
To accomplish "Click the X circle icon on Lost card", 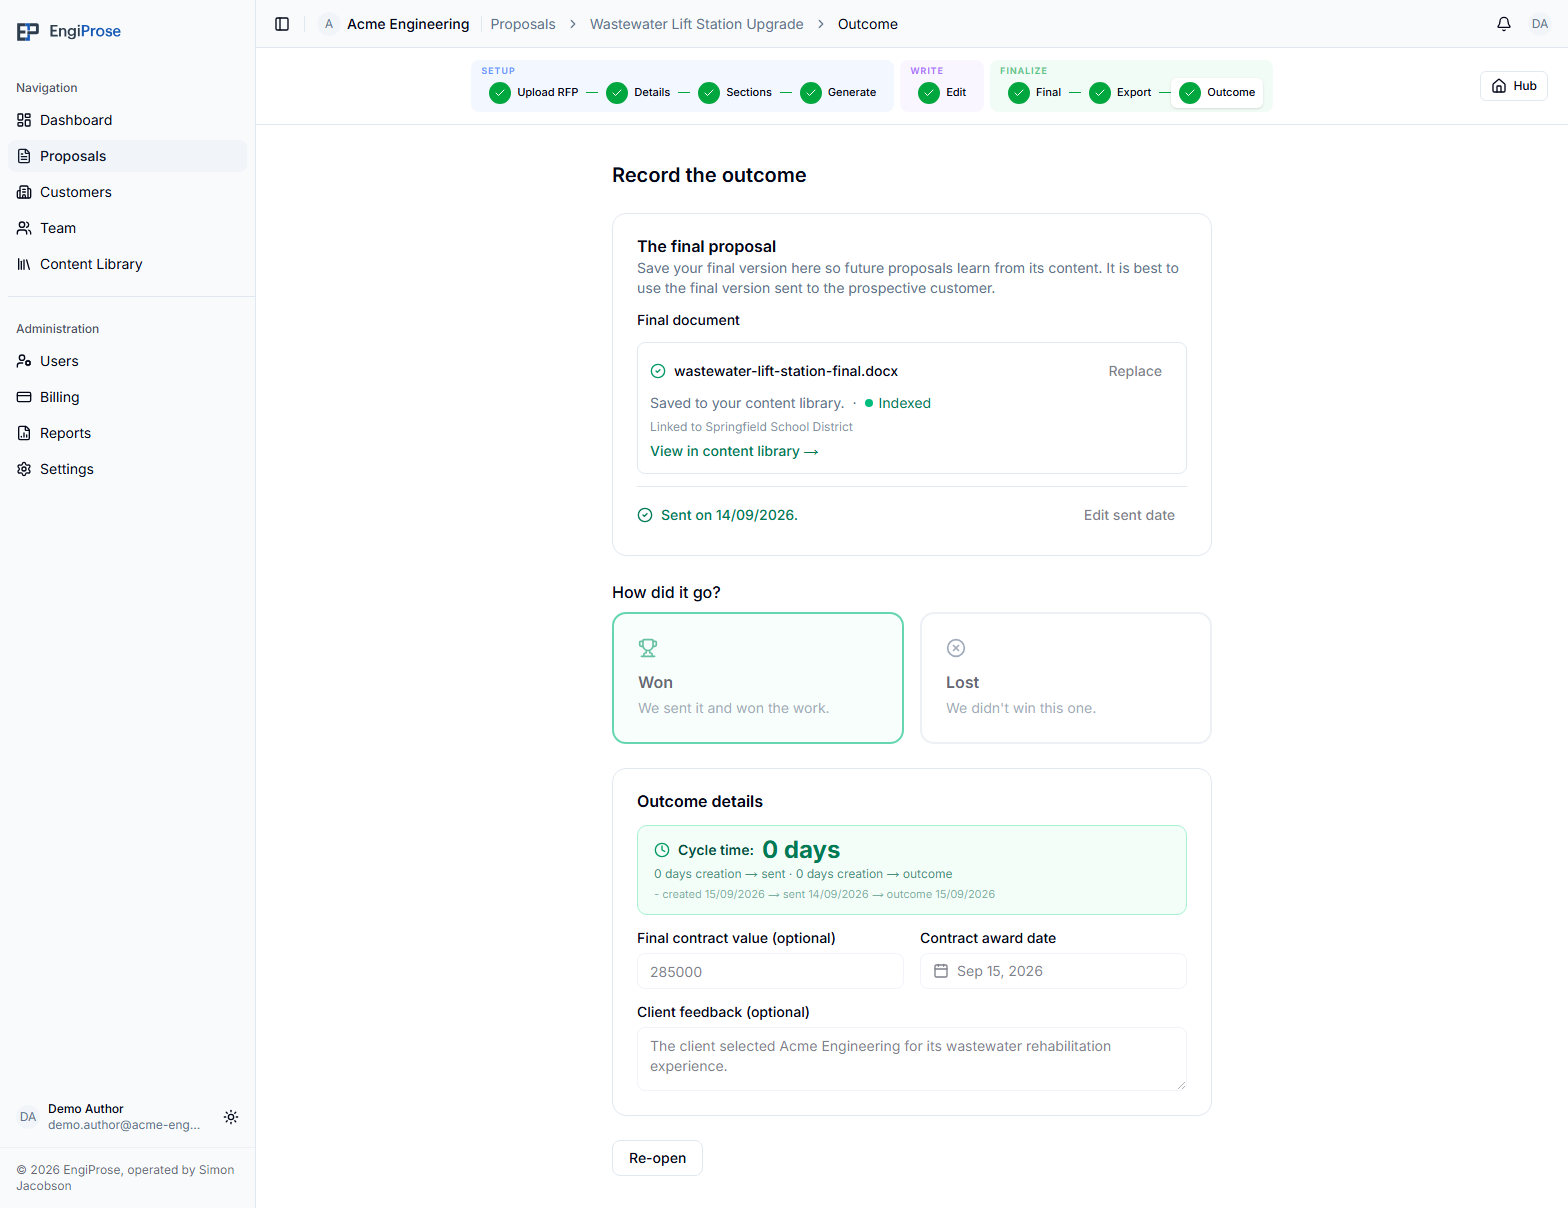I will [x=956, y=648].
